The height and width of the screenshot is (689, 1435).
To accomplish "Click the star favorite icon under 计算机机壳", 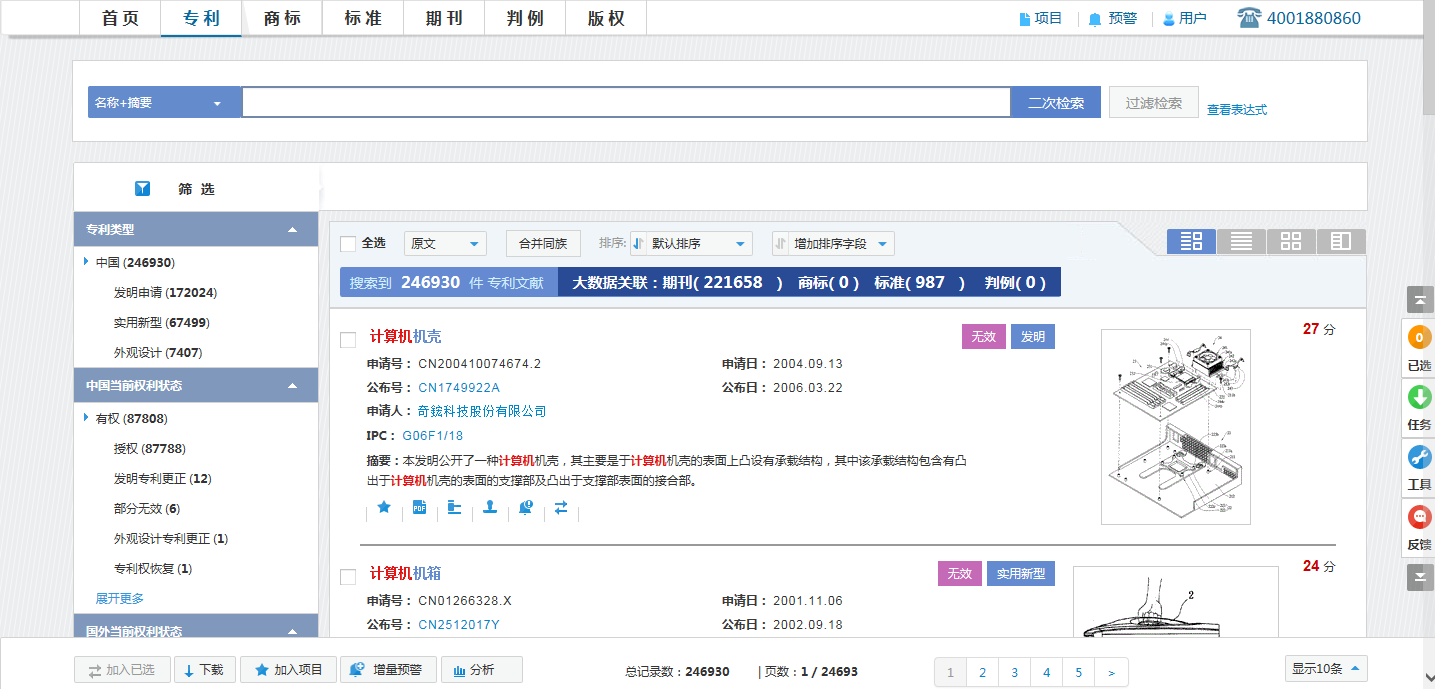I will 384,508.
